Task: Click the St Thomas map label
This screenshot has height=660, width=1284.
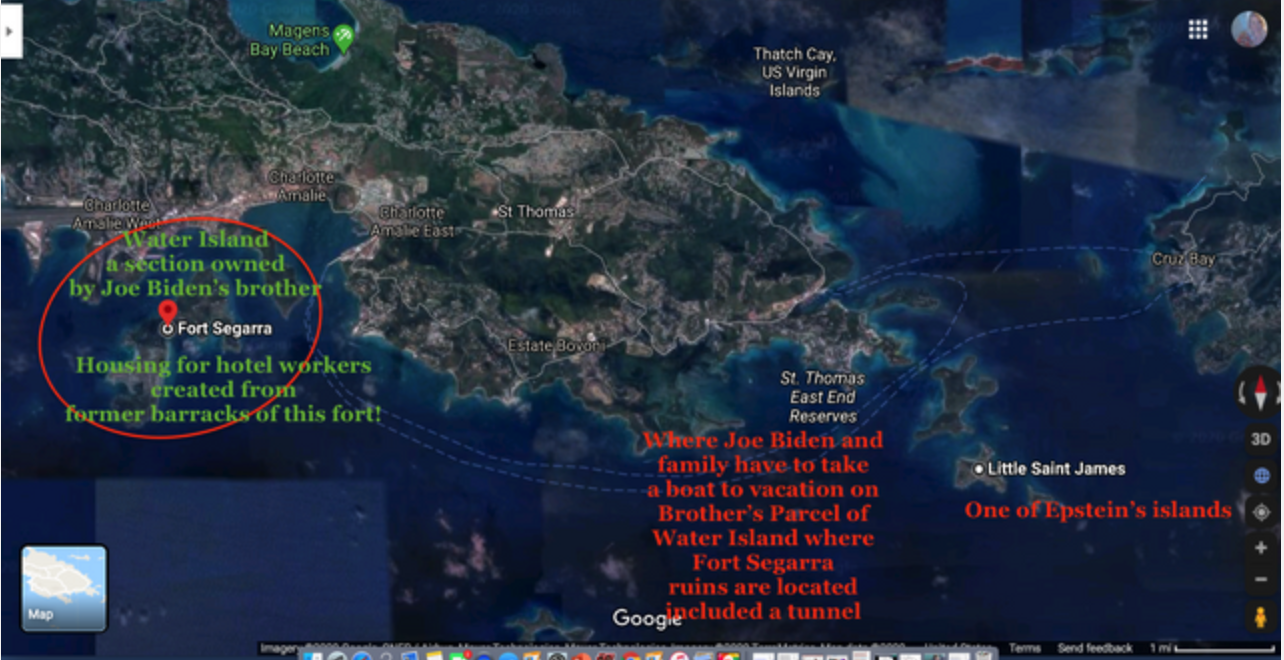Action: [536, 211]
